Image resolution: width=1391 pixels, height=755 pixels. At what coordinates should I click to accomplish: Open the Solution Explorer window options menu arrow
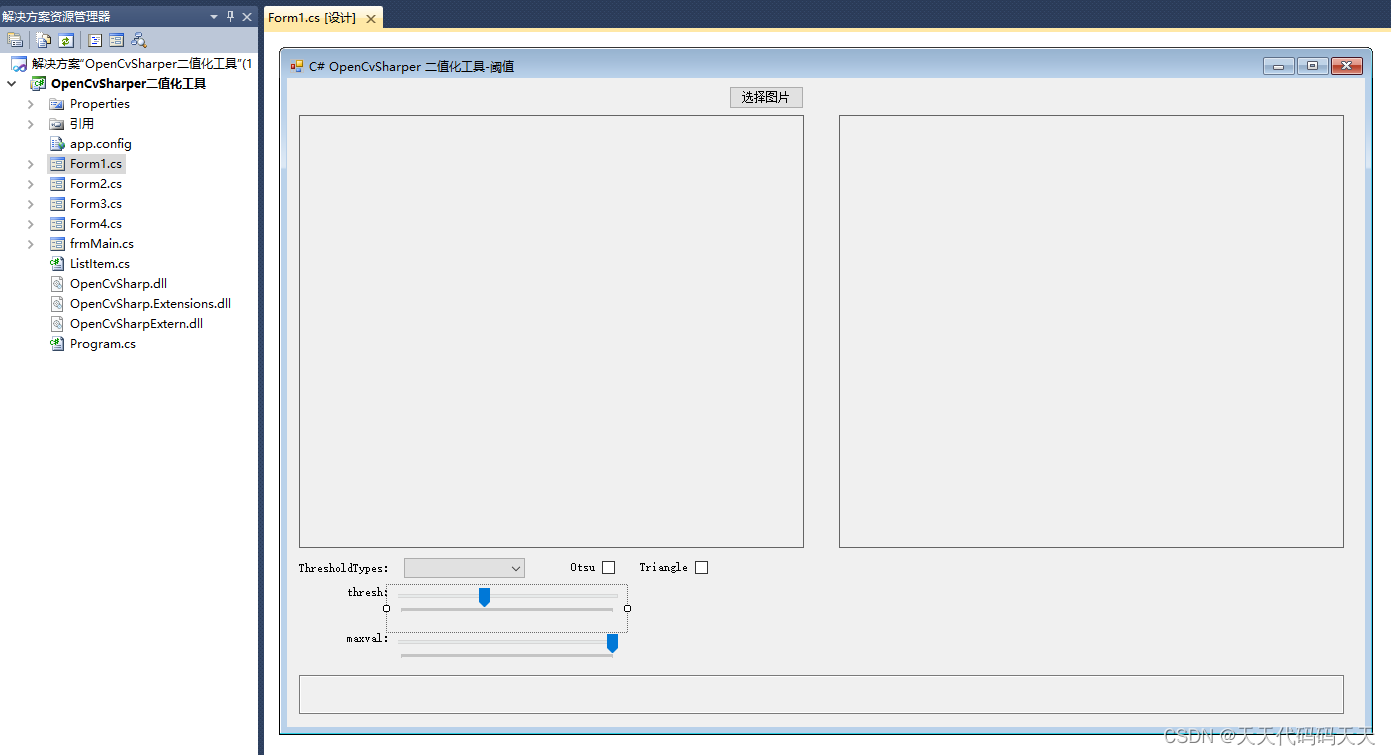coord(213,16)
